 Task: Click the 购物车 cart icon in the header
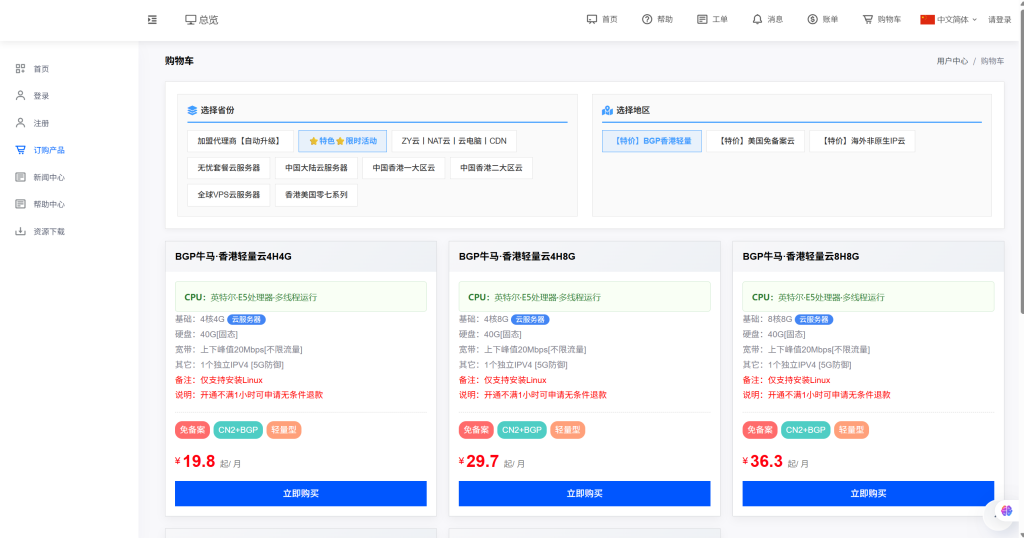867,20
